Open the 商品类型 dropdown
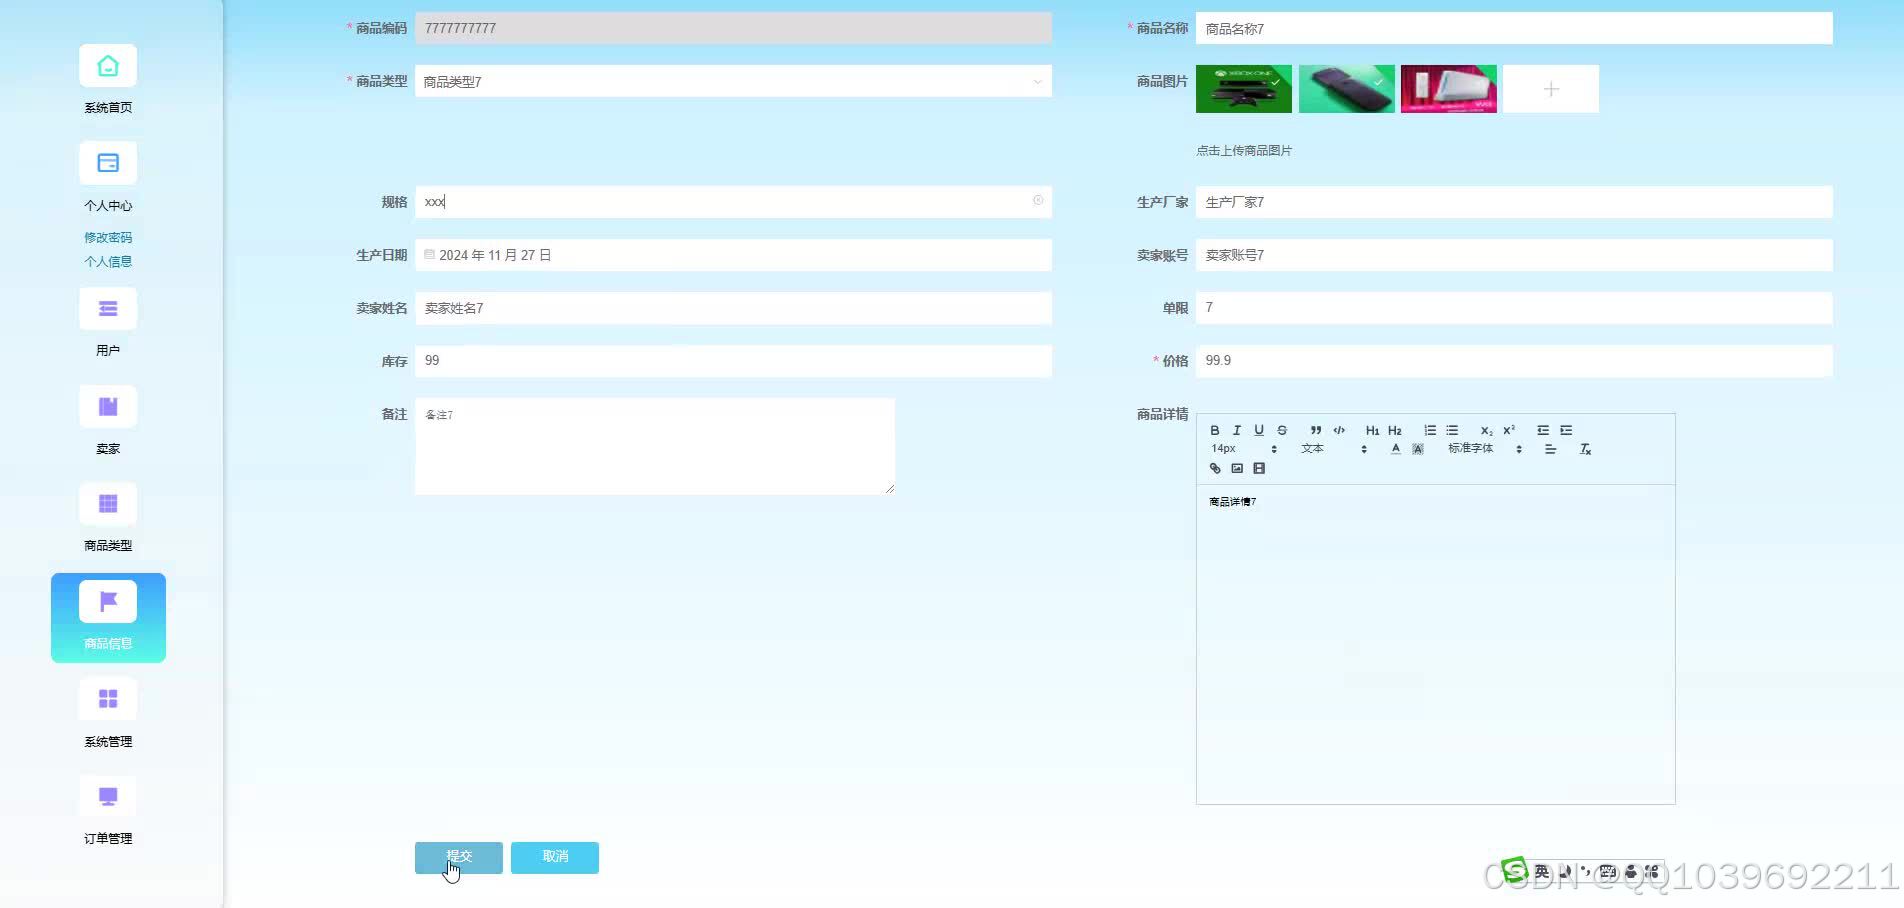Screen dimensions: 1904x908 [x=732, y=81]
